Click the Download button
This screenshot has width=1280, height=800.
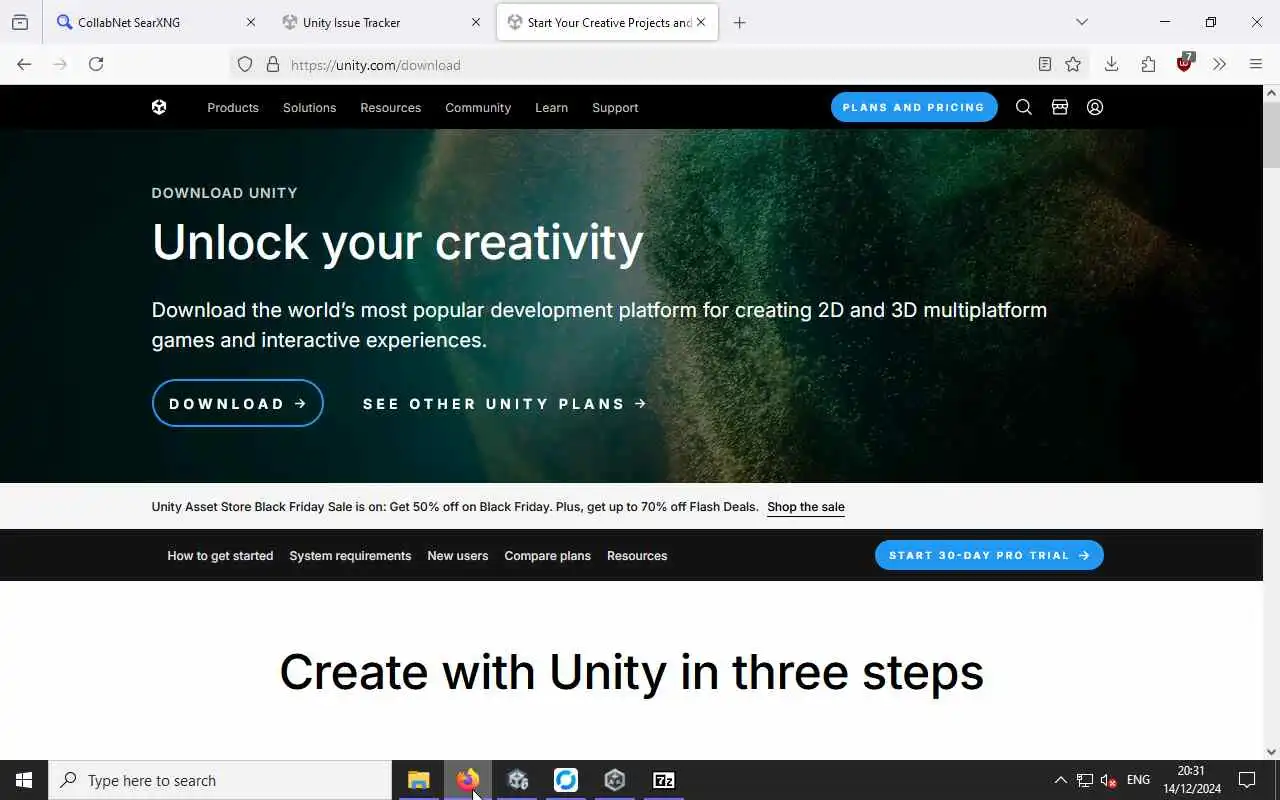[238, 403]
